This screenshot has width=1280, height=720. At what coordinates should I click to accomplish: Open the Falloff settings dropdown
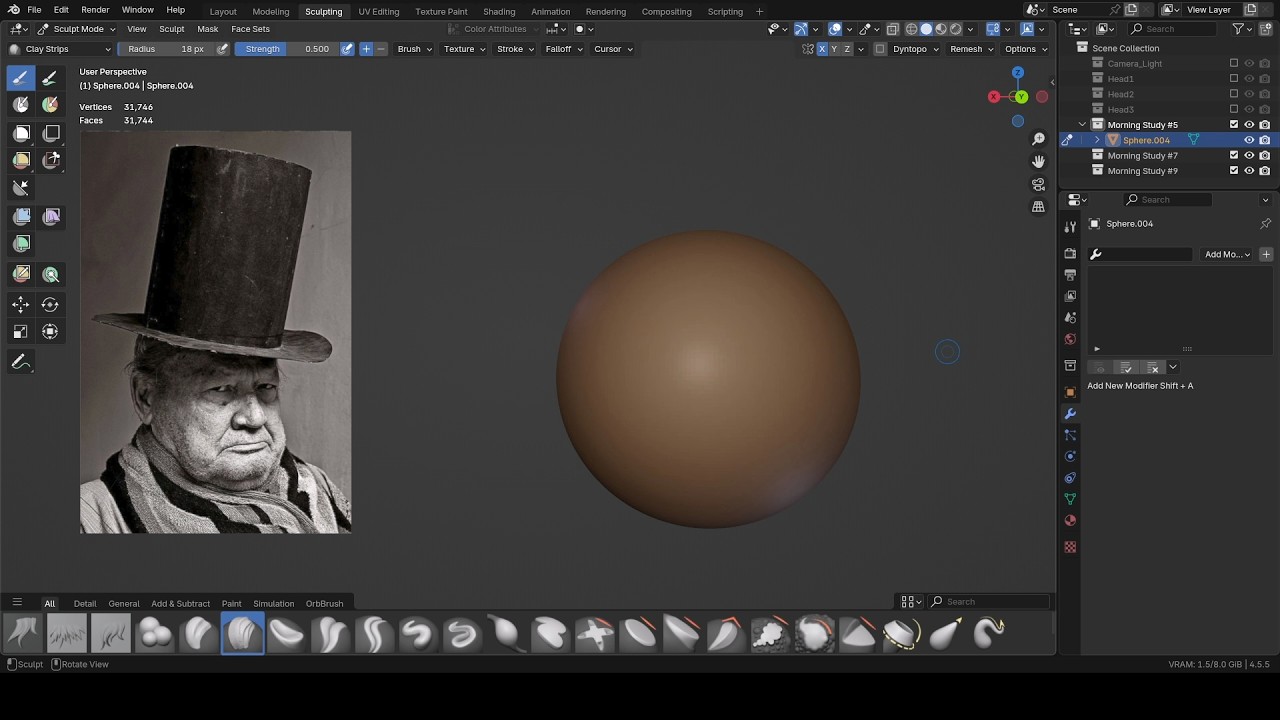[x=563, y=49]
